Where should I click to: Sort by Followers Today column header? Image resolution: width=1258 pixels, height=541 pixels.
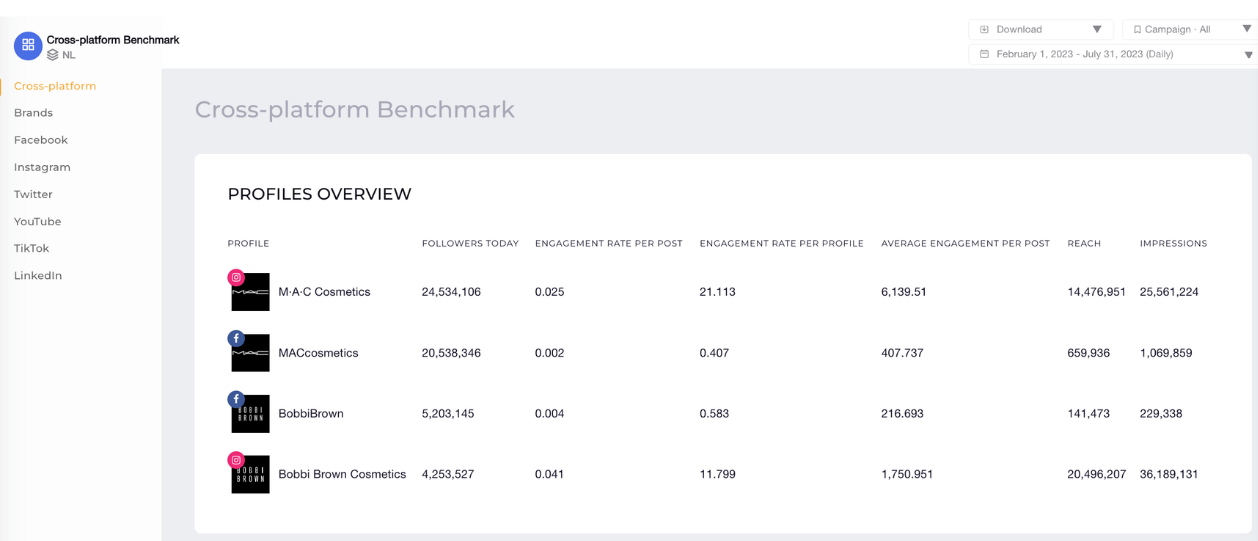click(470, 244)
